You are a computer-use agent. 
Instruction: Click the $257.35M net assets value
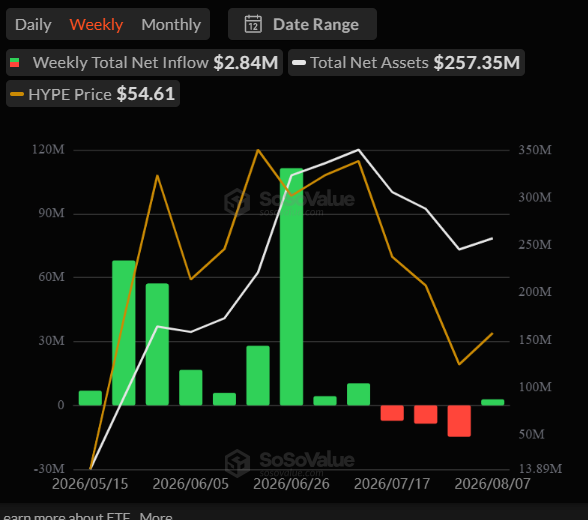pyautogui.click(x=477, y=63)
